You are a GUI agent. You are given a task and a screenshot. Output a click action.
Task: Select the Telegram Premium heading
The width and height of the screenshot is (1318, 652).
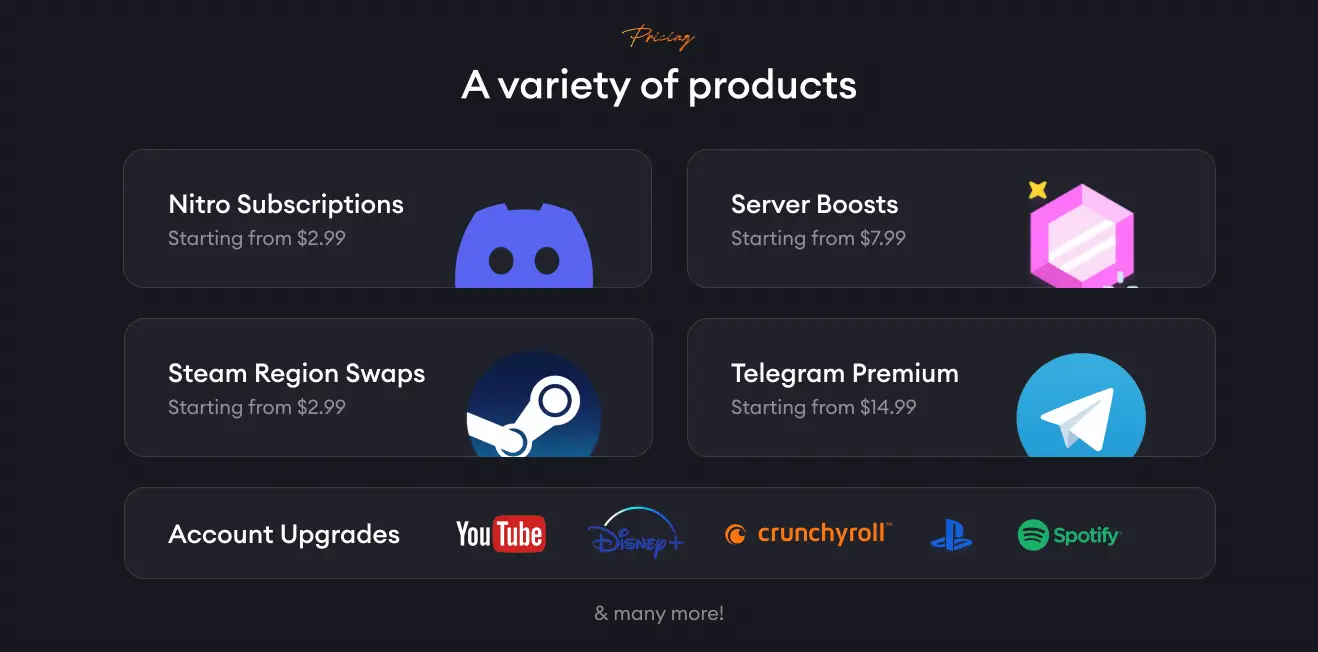pyautogui.click(x=844, y=373)
